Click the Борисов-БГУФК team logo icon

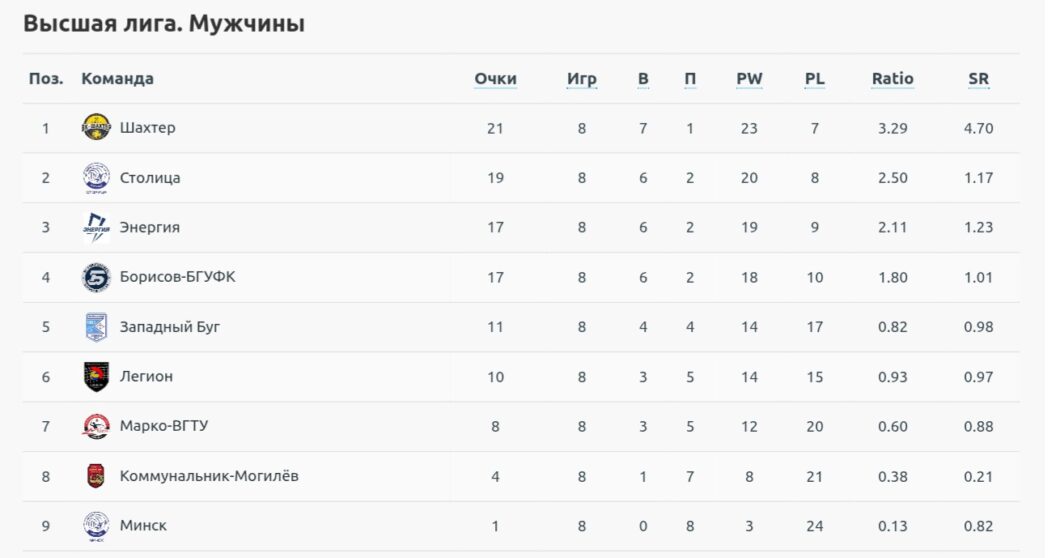pos(96,277)
